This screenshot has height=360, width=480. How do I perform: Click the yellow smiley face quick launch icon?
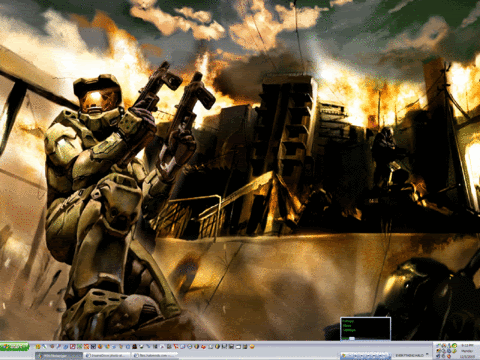(x=252, y=347)
